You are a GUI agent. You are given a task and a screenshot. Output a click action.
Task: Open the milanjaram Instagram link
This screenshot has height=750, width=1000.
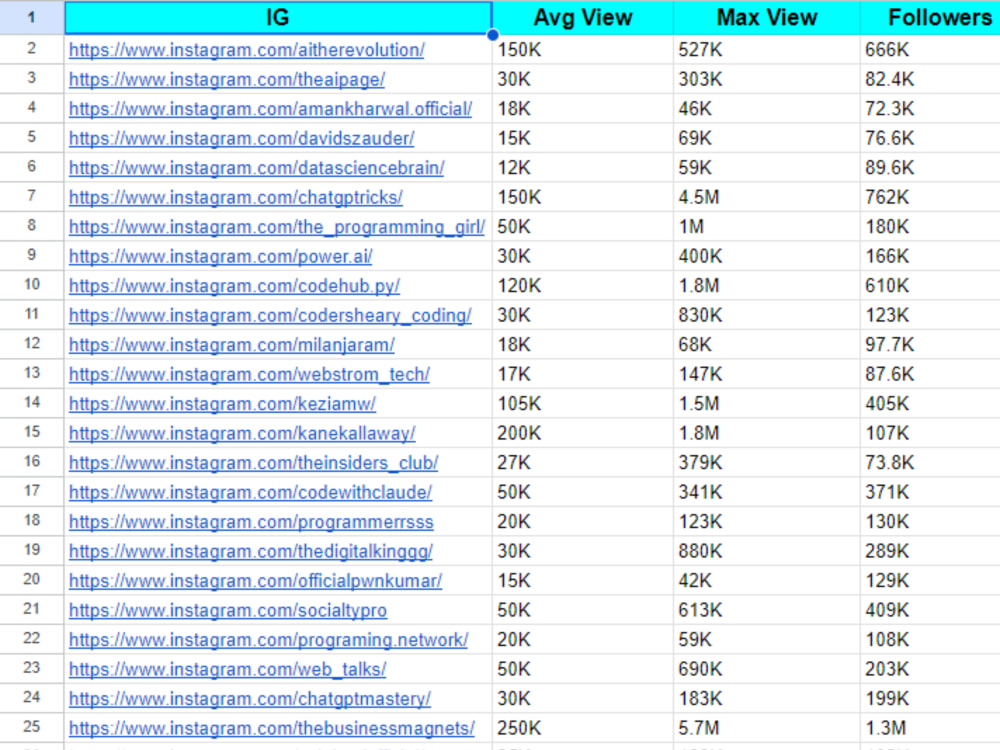click(x=232, y=345)
